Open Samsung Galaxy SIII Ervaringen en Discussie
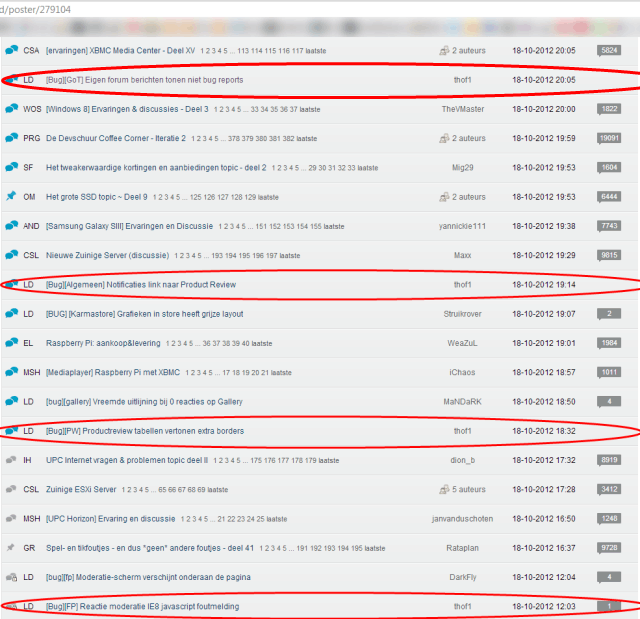 [x=129, y=226]
